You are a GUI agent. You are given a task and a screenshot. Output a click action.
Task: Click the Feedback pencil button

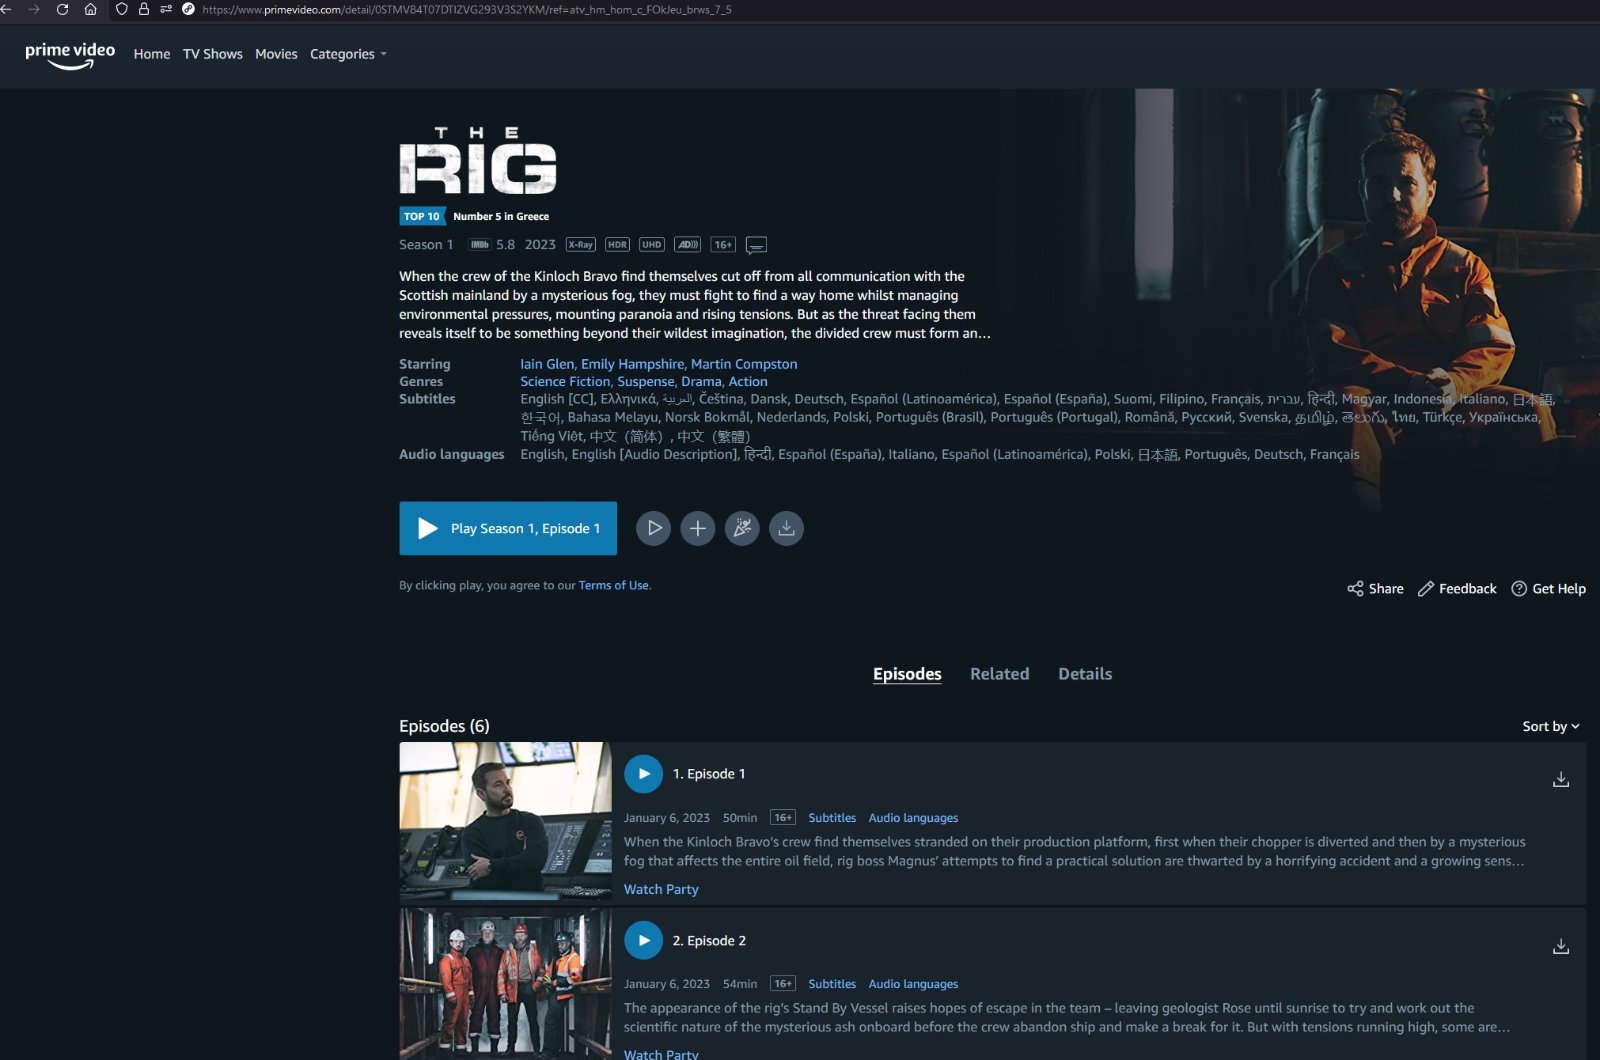pos(1457,589)
